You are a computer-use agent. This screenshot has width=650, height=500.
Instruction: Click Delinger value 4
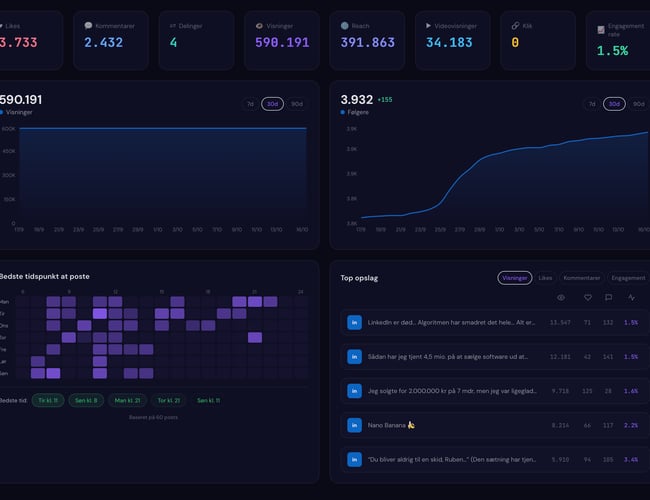tap(173, 42)
